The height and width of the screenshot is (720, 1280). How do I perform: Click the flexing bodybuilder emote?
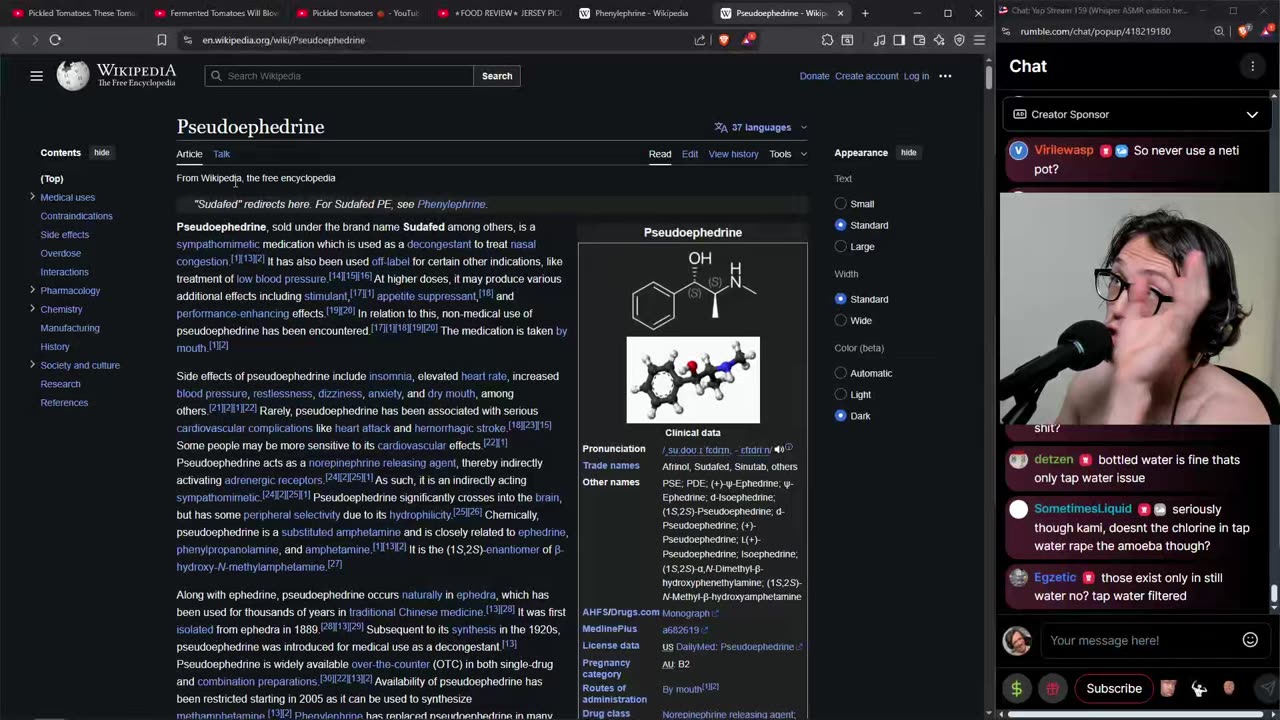coord(1199,688)
